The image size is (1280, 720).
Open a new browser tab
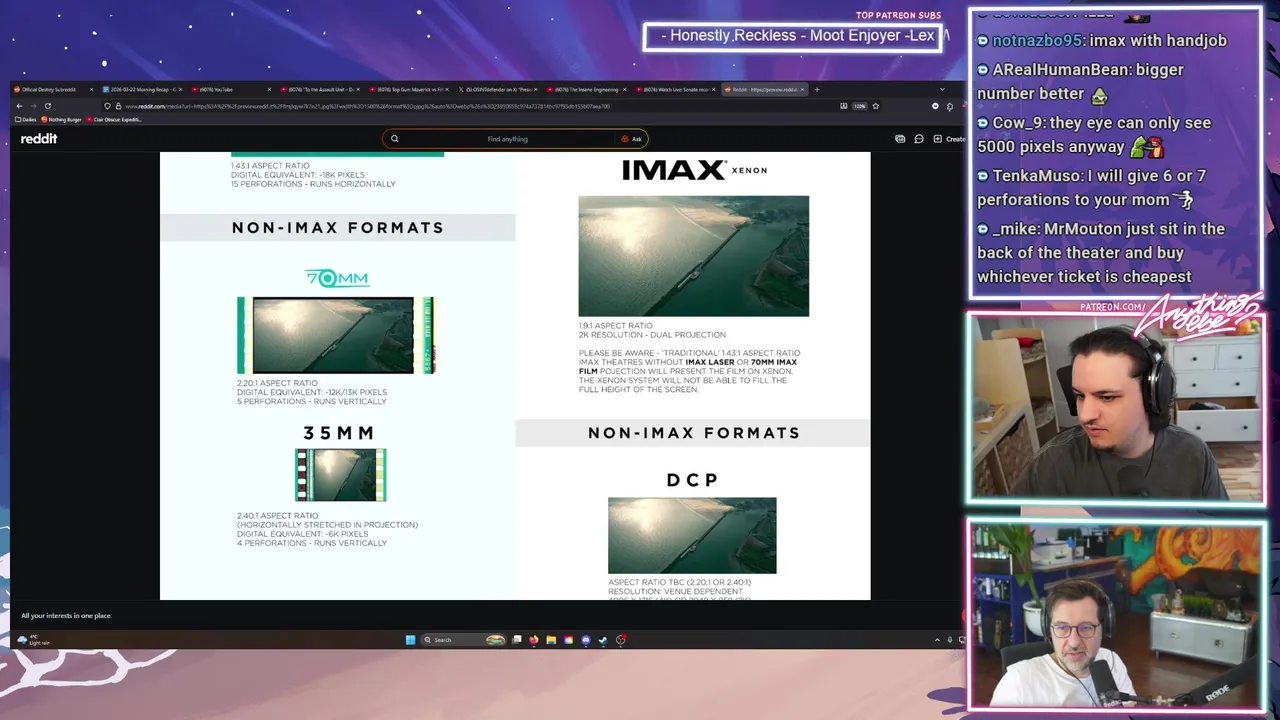click(x=816, y=90)
